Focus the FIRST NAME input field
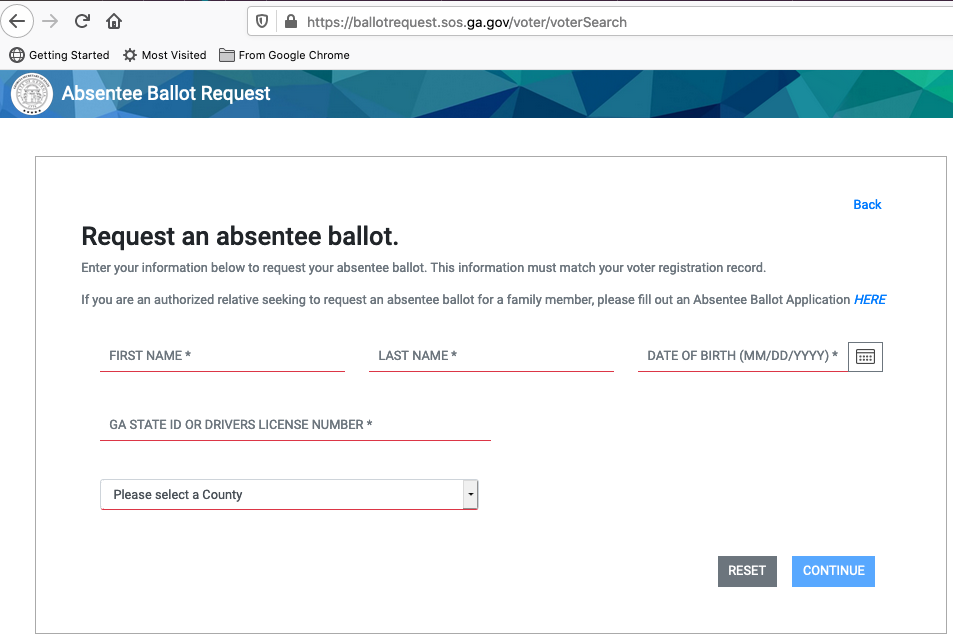The image size is (953, 641). 222,356
